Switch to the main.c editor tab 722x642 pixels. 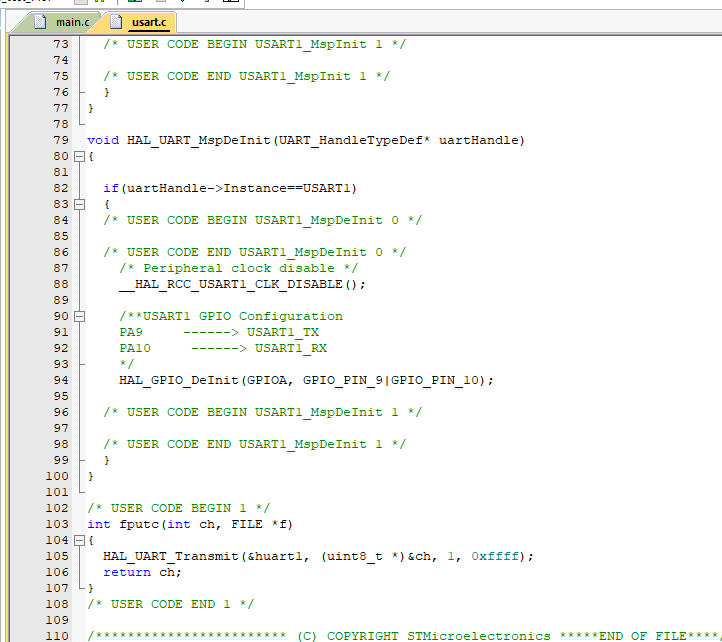point(62,22)
